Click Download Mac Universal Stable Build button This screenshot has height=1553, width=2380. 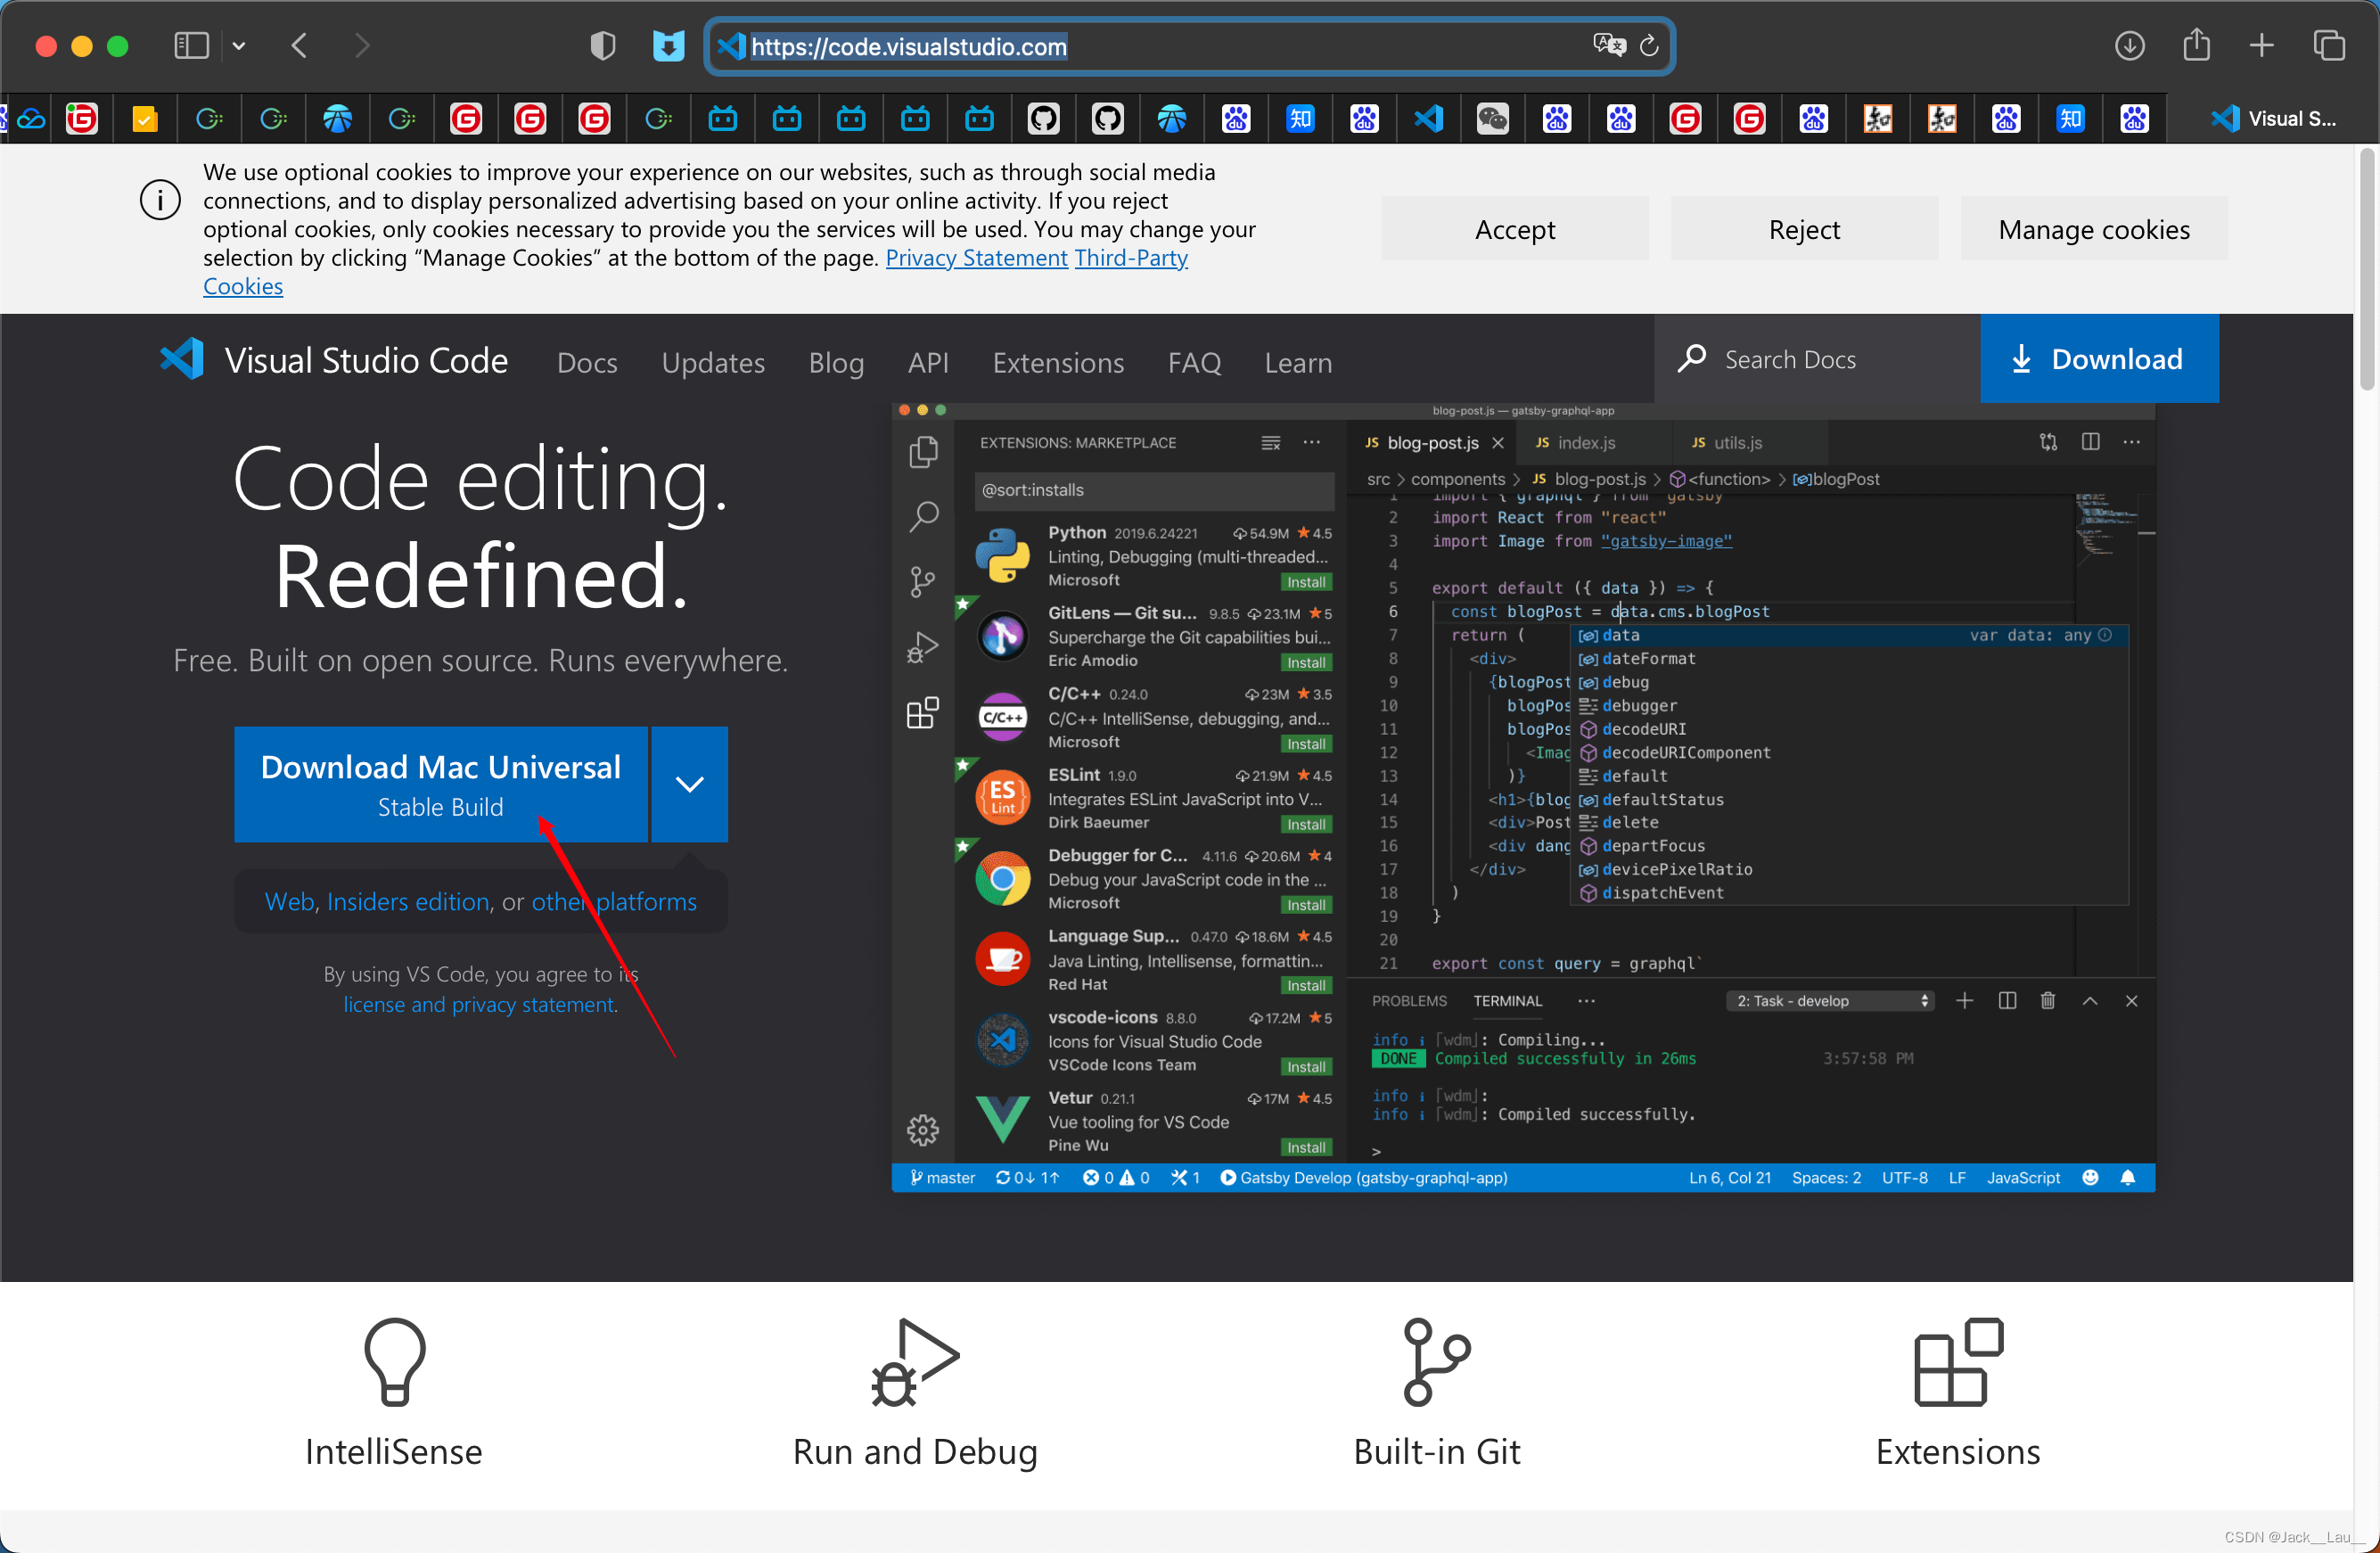440,784
